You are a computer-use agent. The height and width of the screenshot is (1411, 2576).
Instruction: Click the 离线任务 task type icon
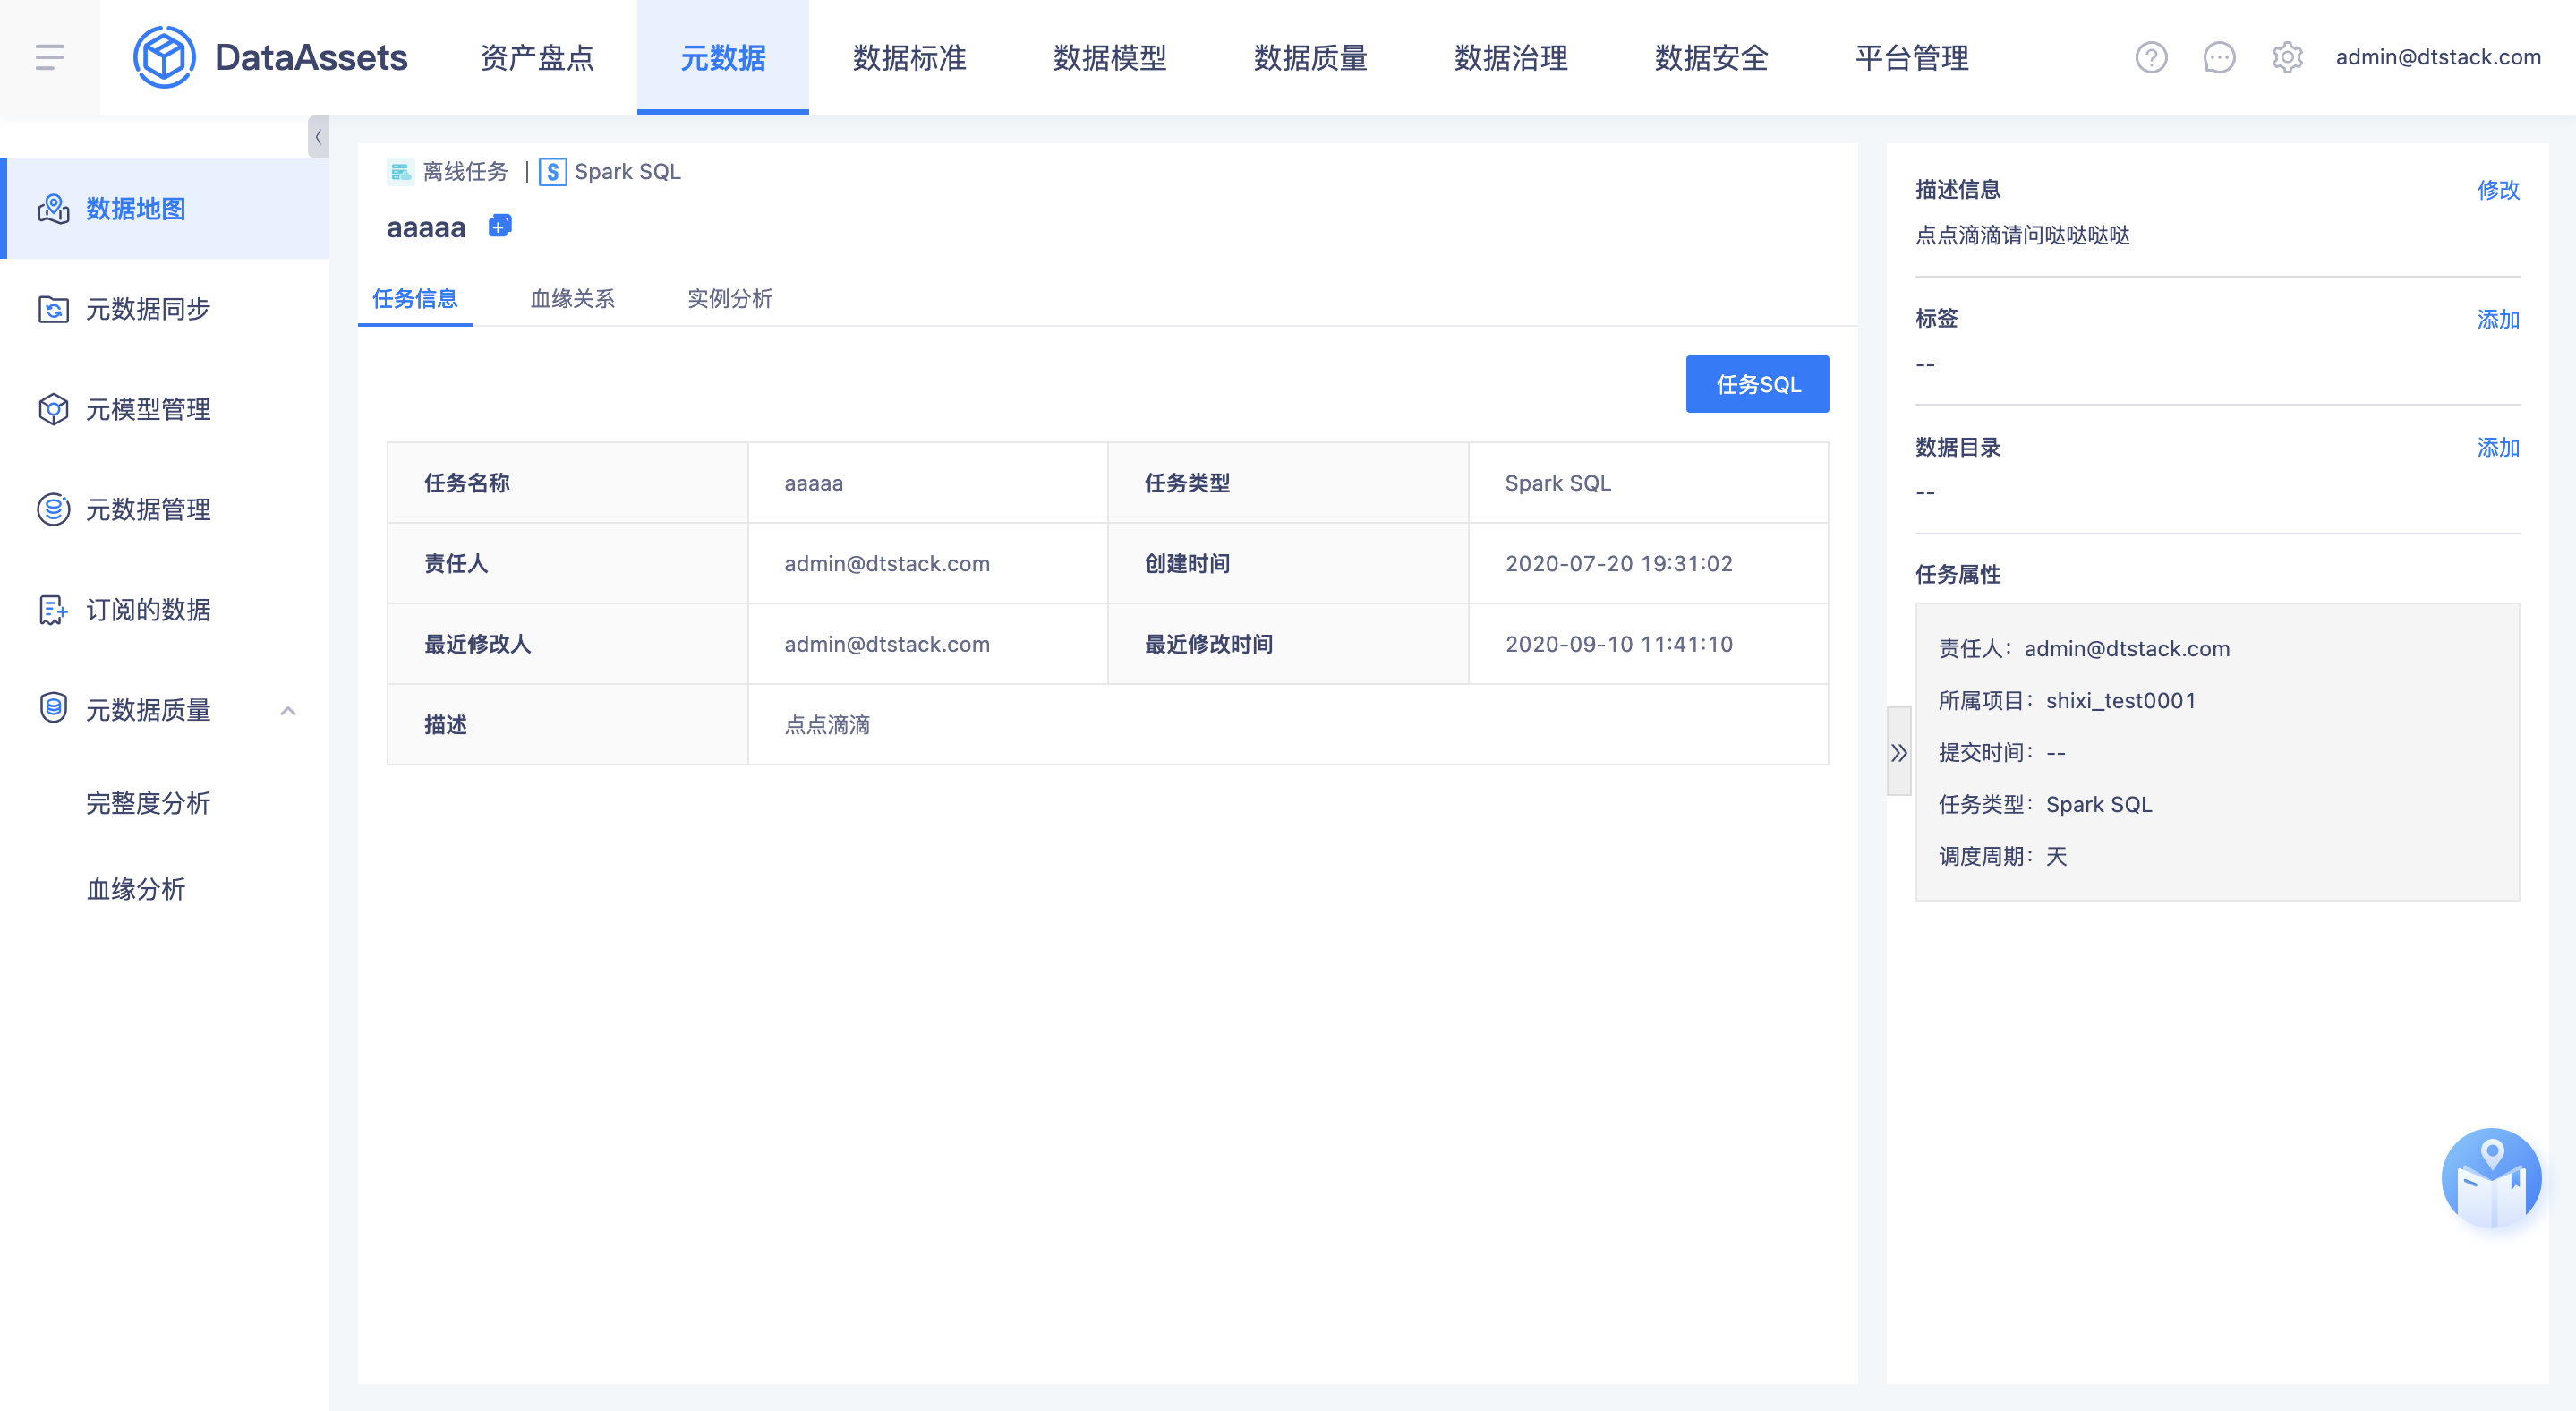[x=400, y=172]
